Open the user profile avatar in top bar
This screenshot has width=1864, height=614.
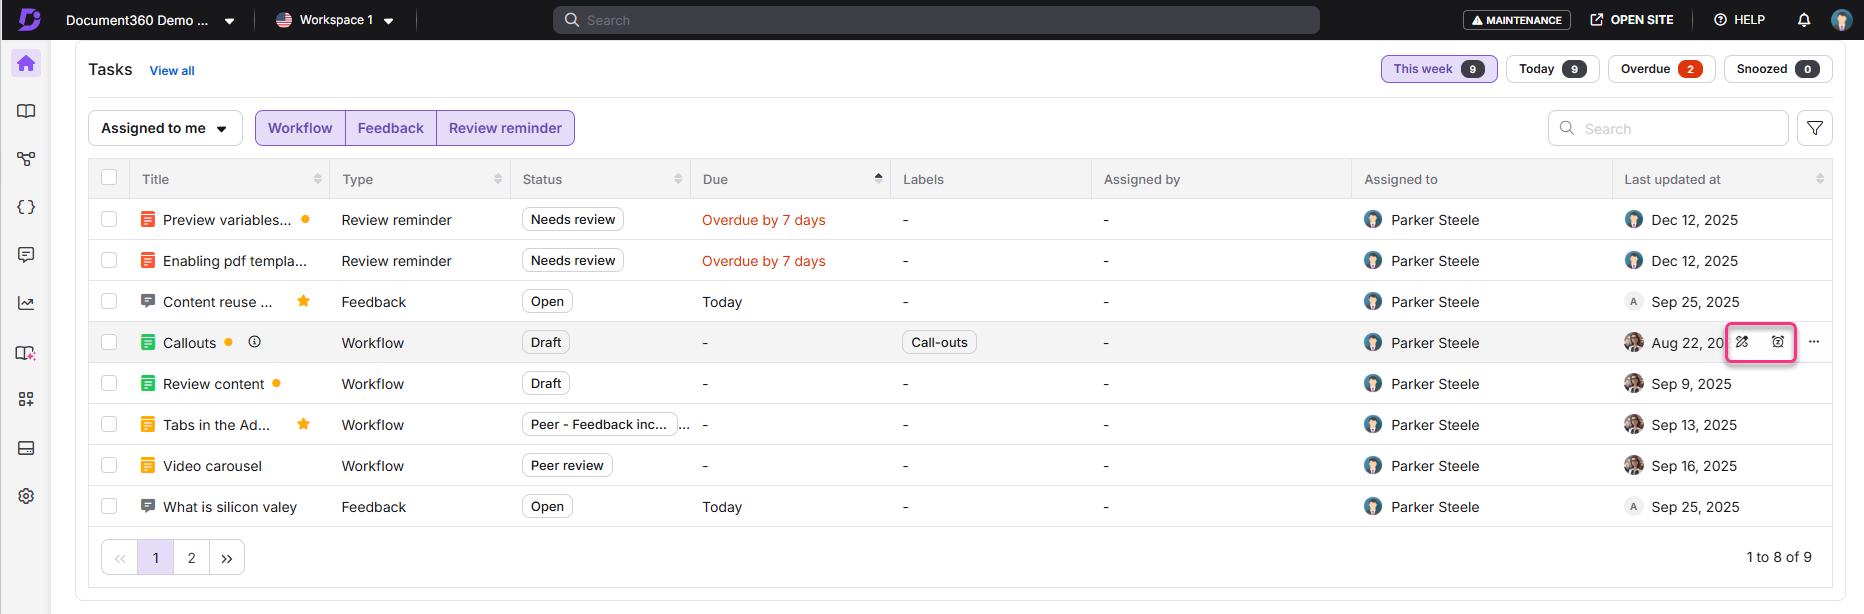pos(1841,20)
